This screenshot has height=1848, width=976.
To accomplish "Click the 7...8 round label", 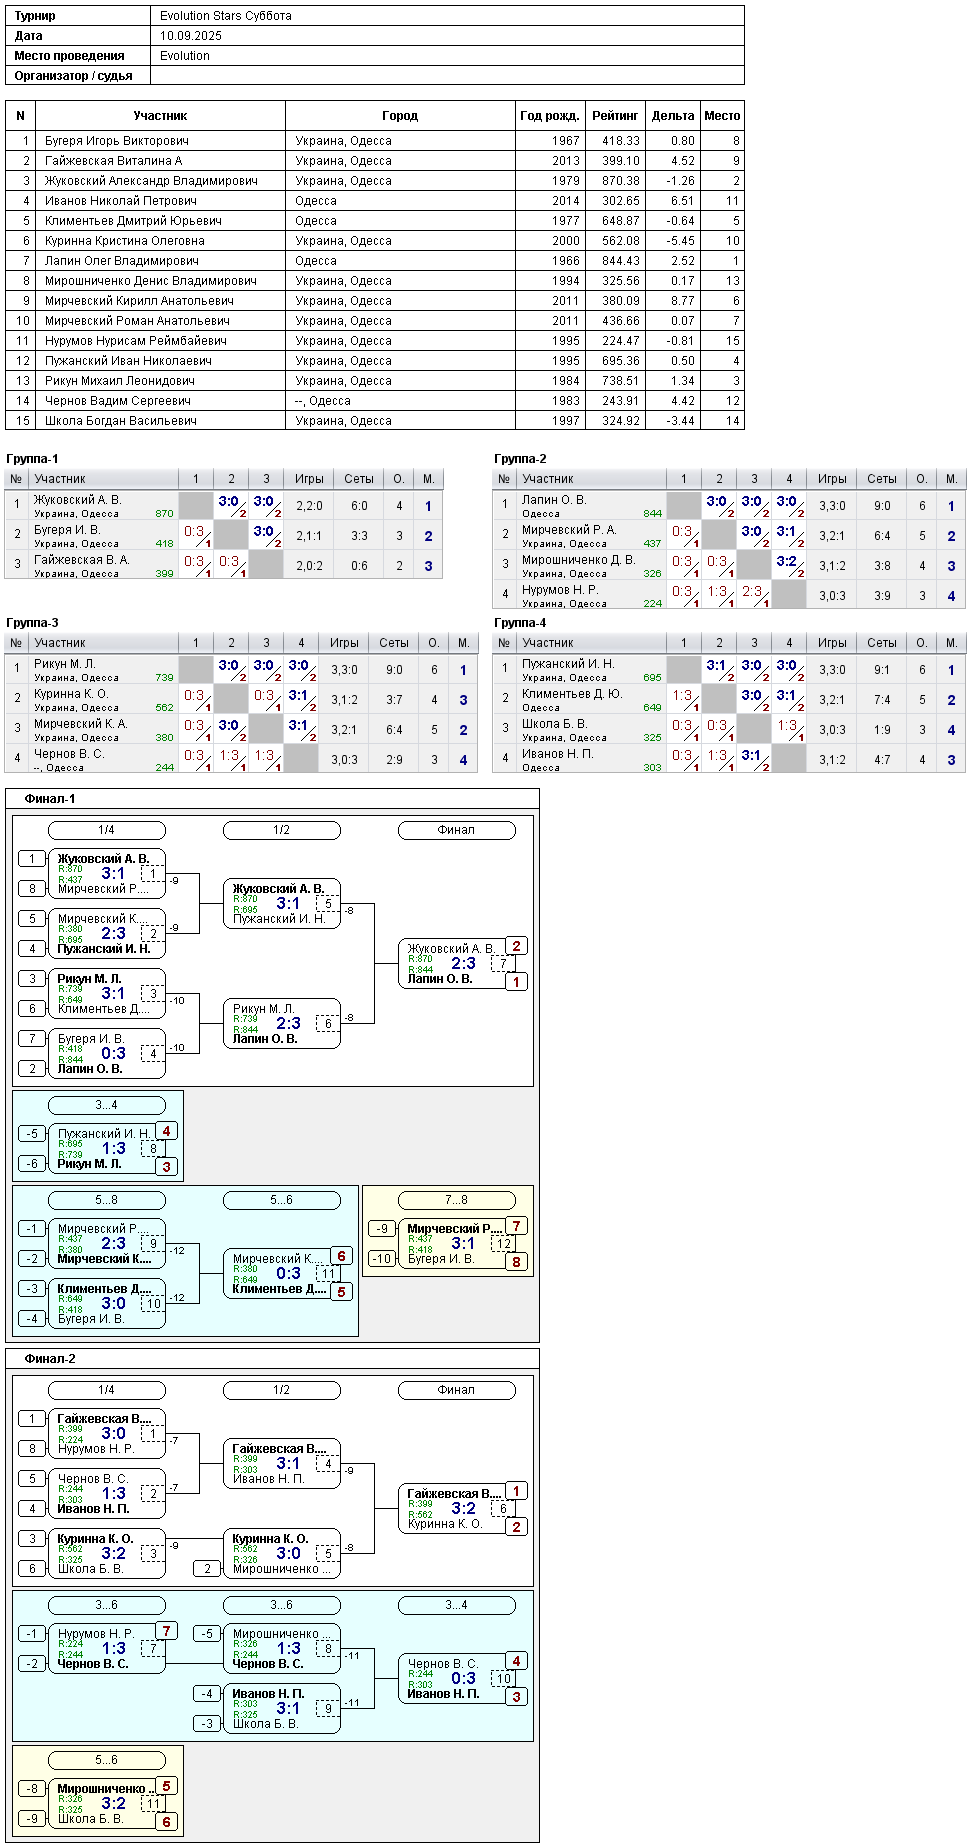I will point(457,1200).
